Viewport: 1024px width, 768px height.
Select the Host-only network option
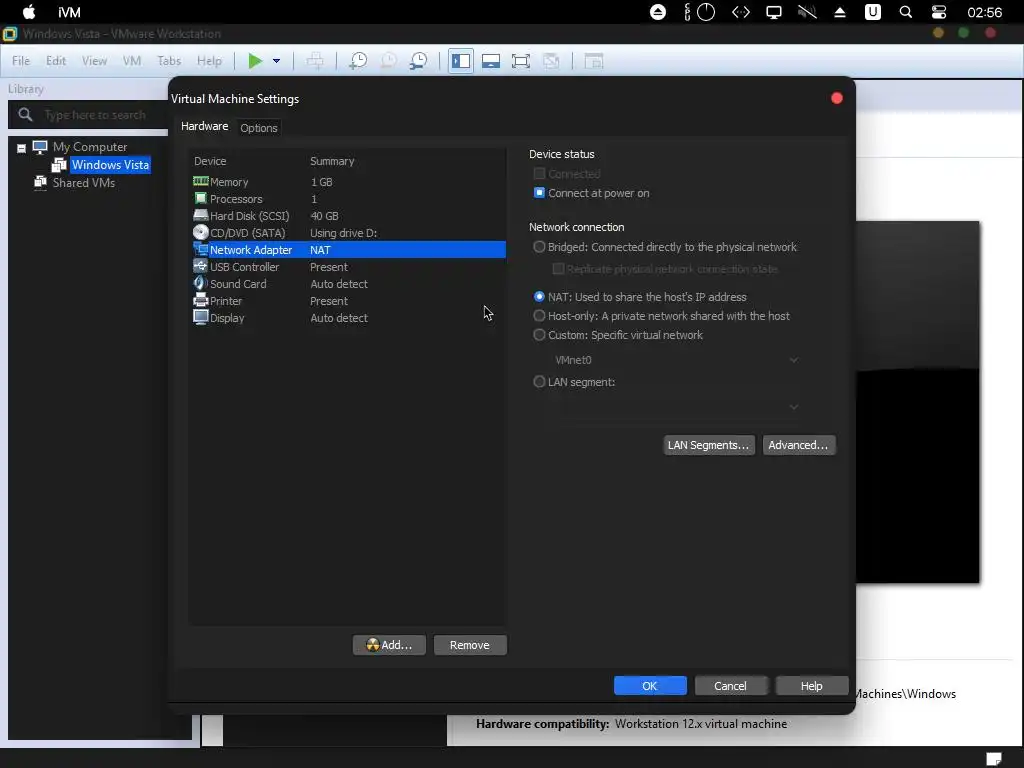click(x=539, y=315)
